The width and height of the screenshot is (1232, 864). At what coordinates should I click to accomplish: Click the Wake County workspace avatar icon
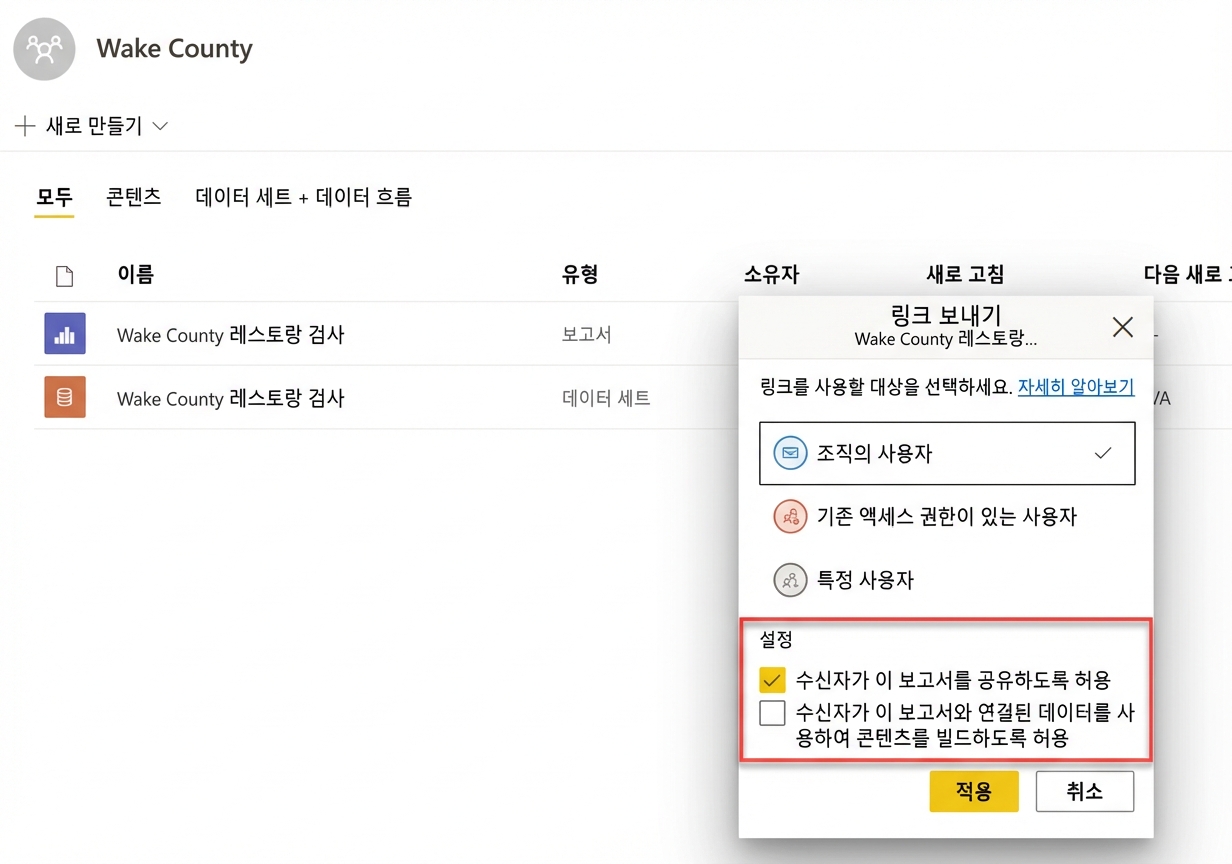[x=44, y=49]
